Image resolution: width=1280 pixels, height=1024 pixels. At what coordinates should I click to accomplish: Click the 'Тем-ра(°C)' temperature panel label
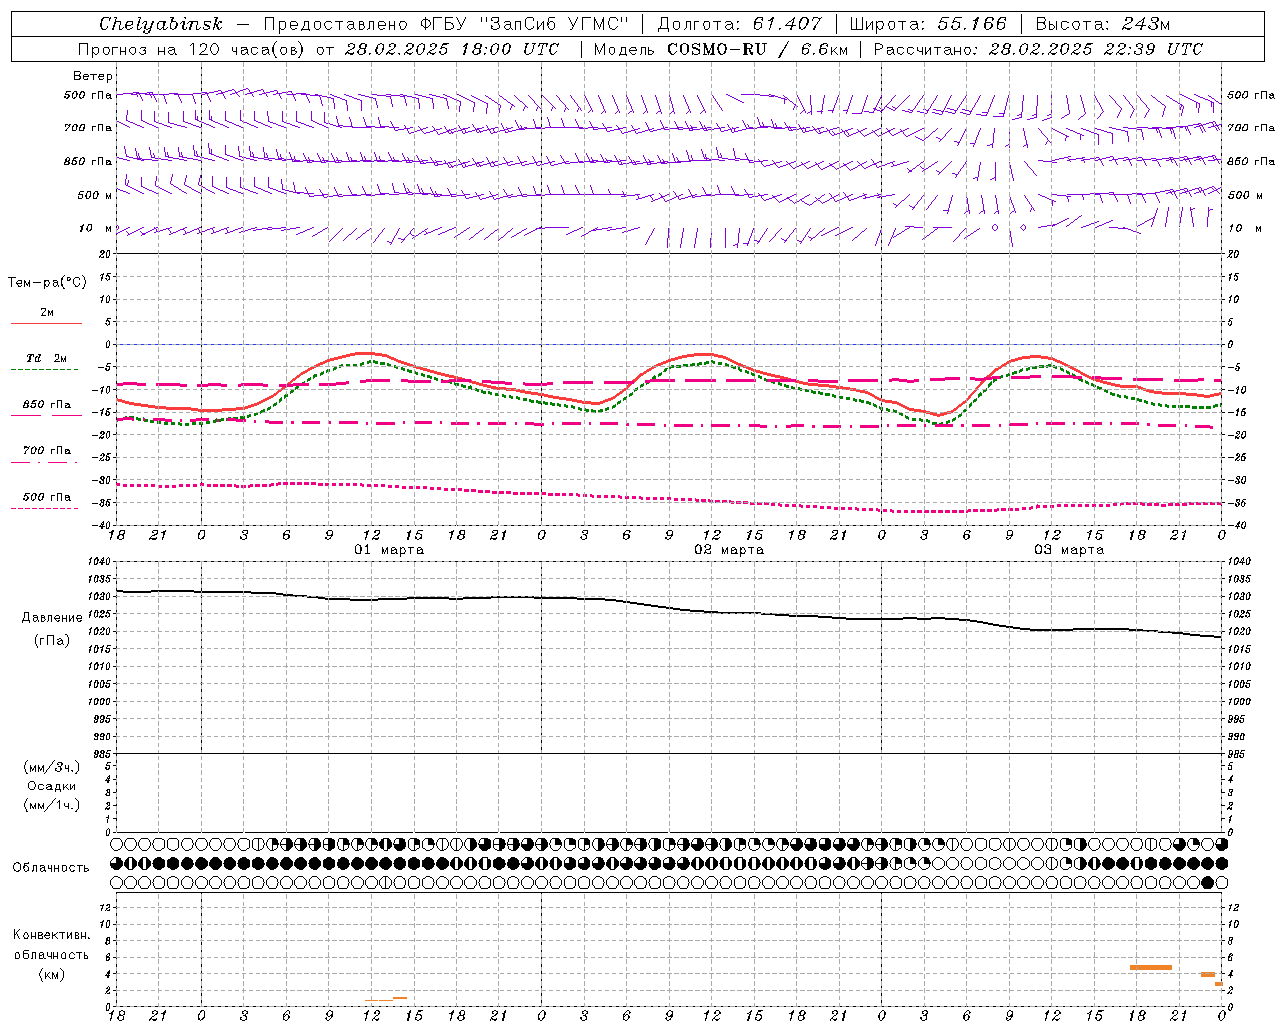tap(47, 283)
